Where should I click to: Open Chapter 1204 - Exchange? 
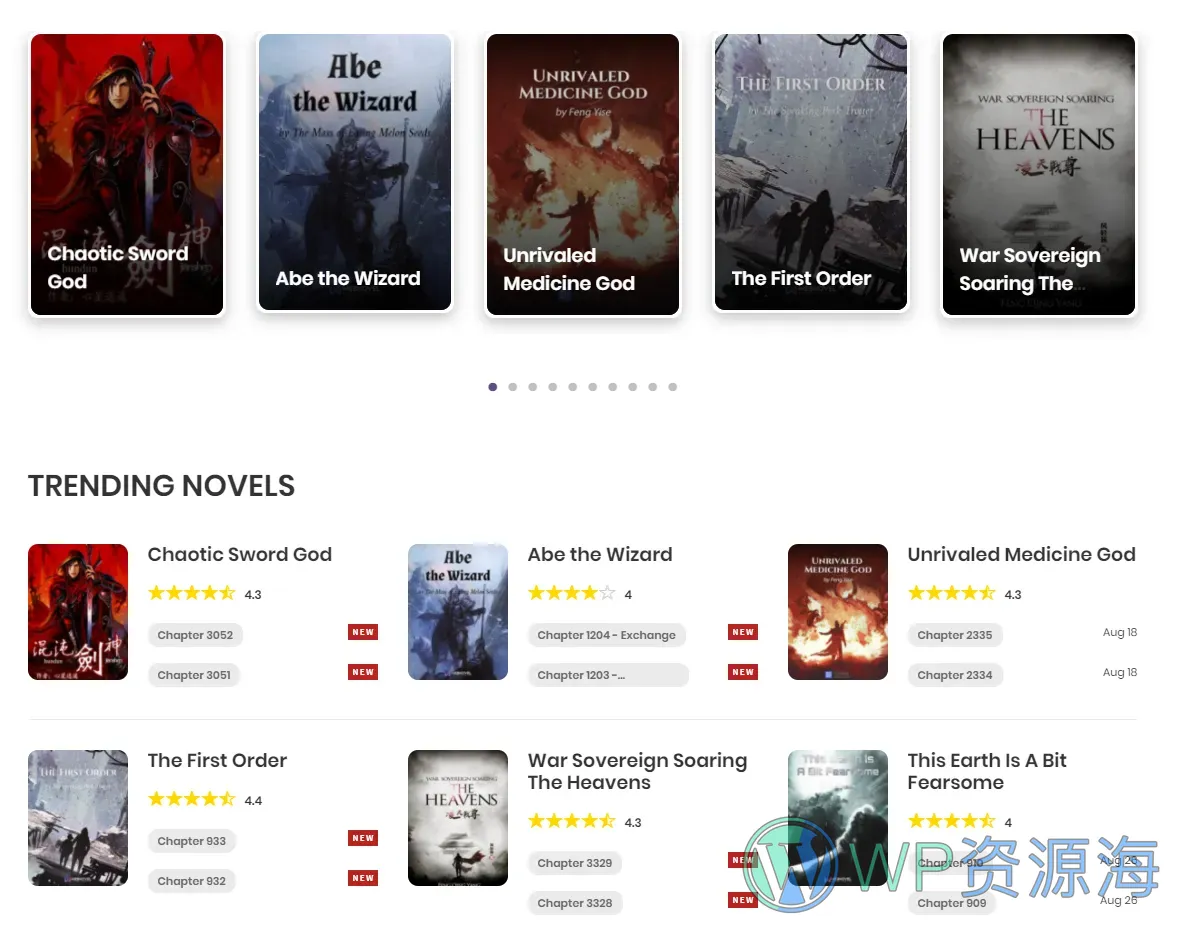coord(607,635)
